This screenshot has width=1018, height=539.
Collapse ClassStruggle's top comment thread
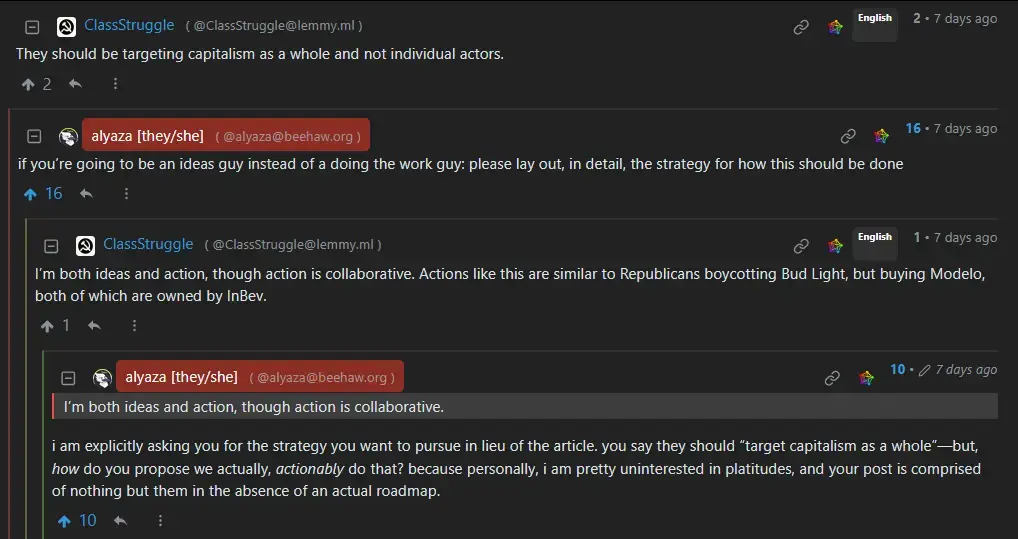32,27
